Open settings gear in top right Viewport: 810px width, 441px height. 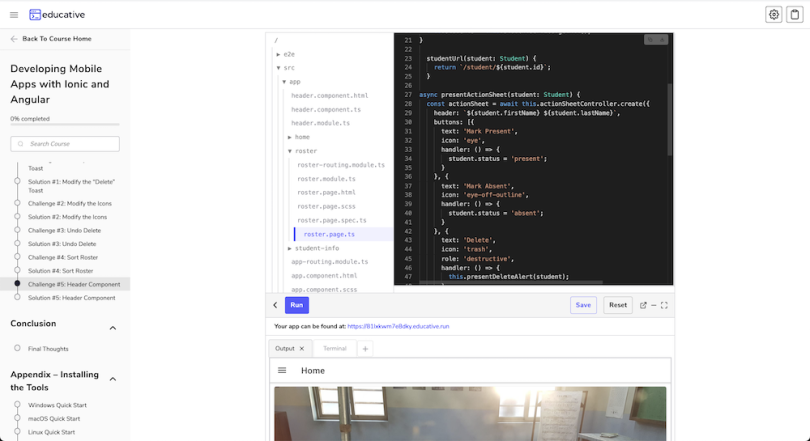click(774, 15)
